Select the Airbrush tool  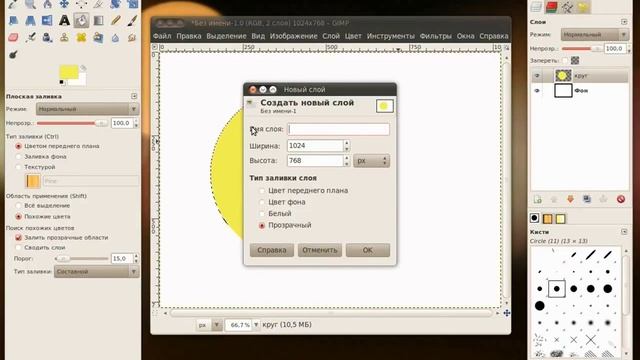click(30, 38)
